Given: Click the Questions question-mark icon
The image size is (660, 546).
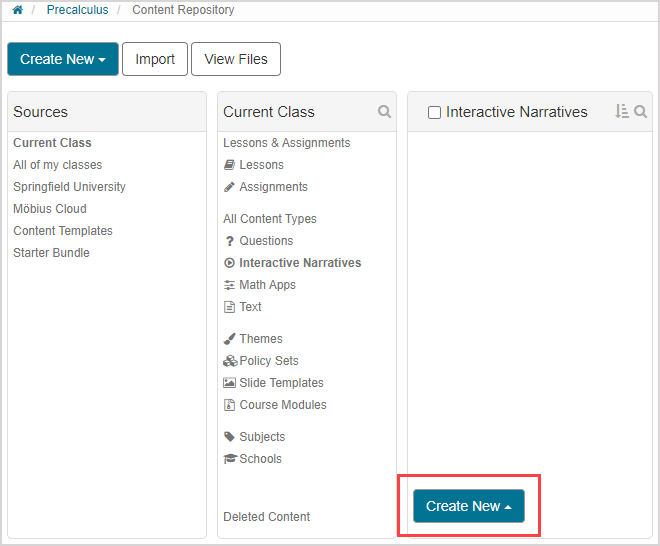Looking at the screenshot, I should (230, 241).
